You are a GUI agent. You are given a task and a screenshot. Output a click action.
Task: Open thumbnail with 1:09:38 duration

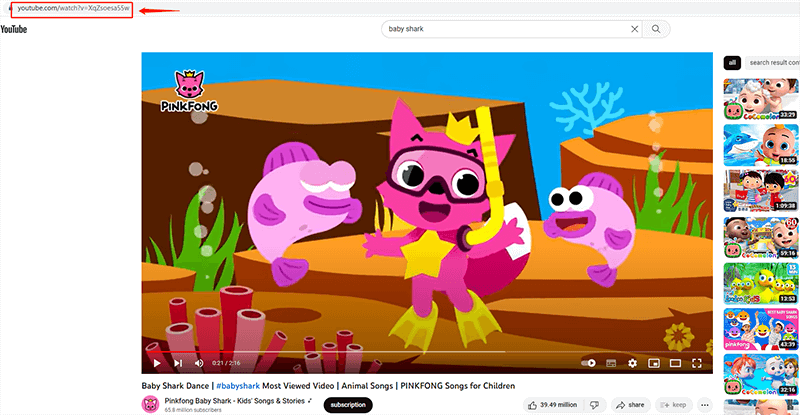pyautogui.click(x=761, y=191)
